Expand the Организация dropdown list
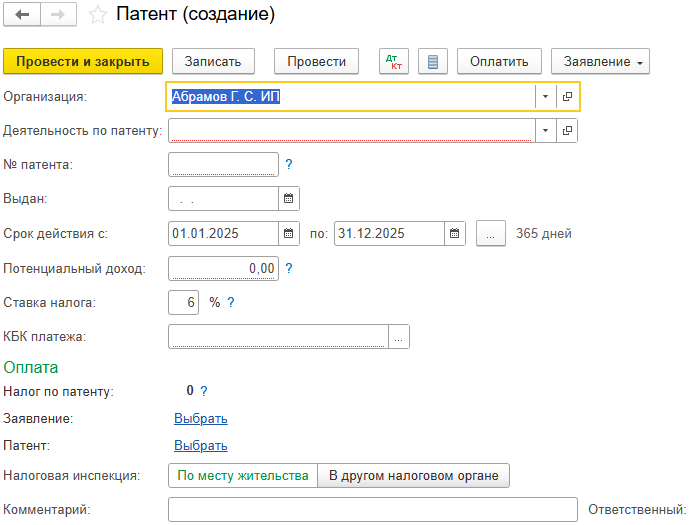The height and width of the screenshot is (525, 690). point(545,96)
